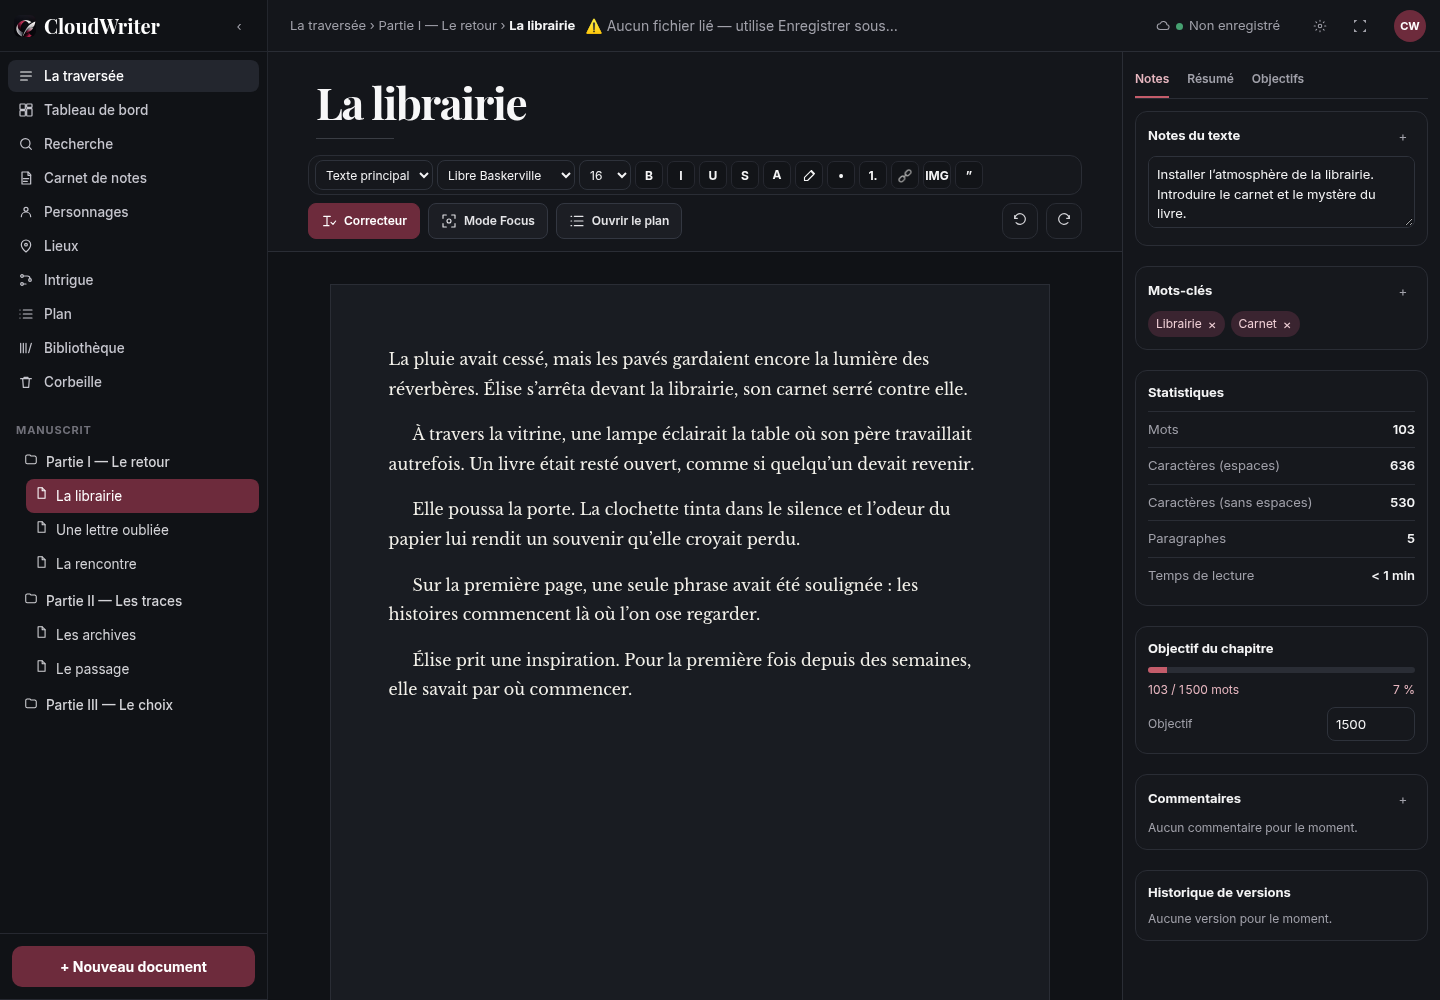
Task: Enter fullscreen mode
Action: 1360,26
